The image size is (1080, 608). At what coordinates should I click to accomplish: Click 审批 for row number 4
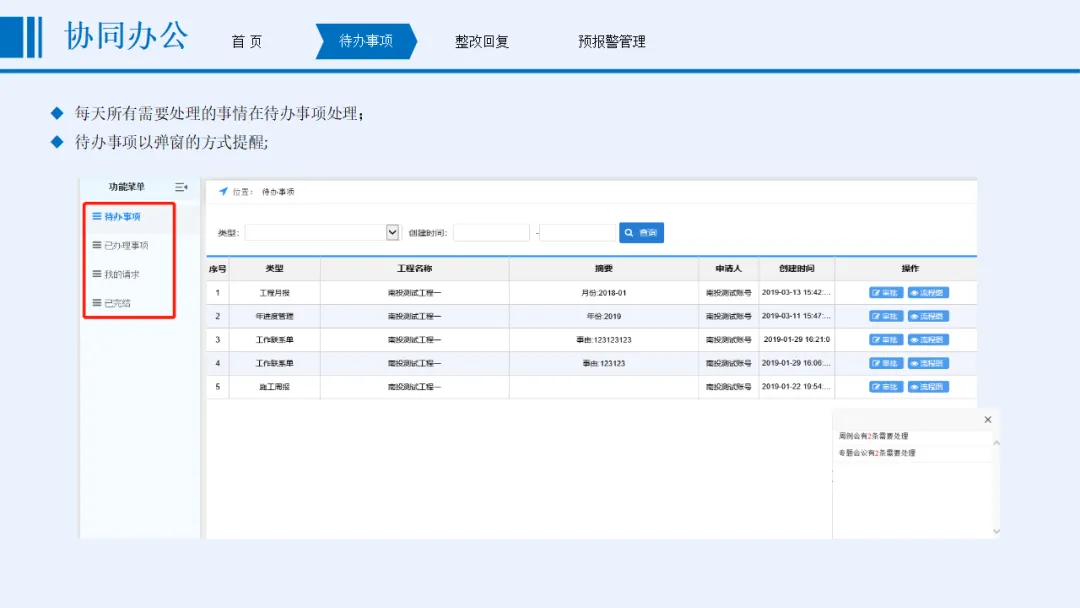(886, 363)
